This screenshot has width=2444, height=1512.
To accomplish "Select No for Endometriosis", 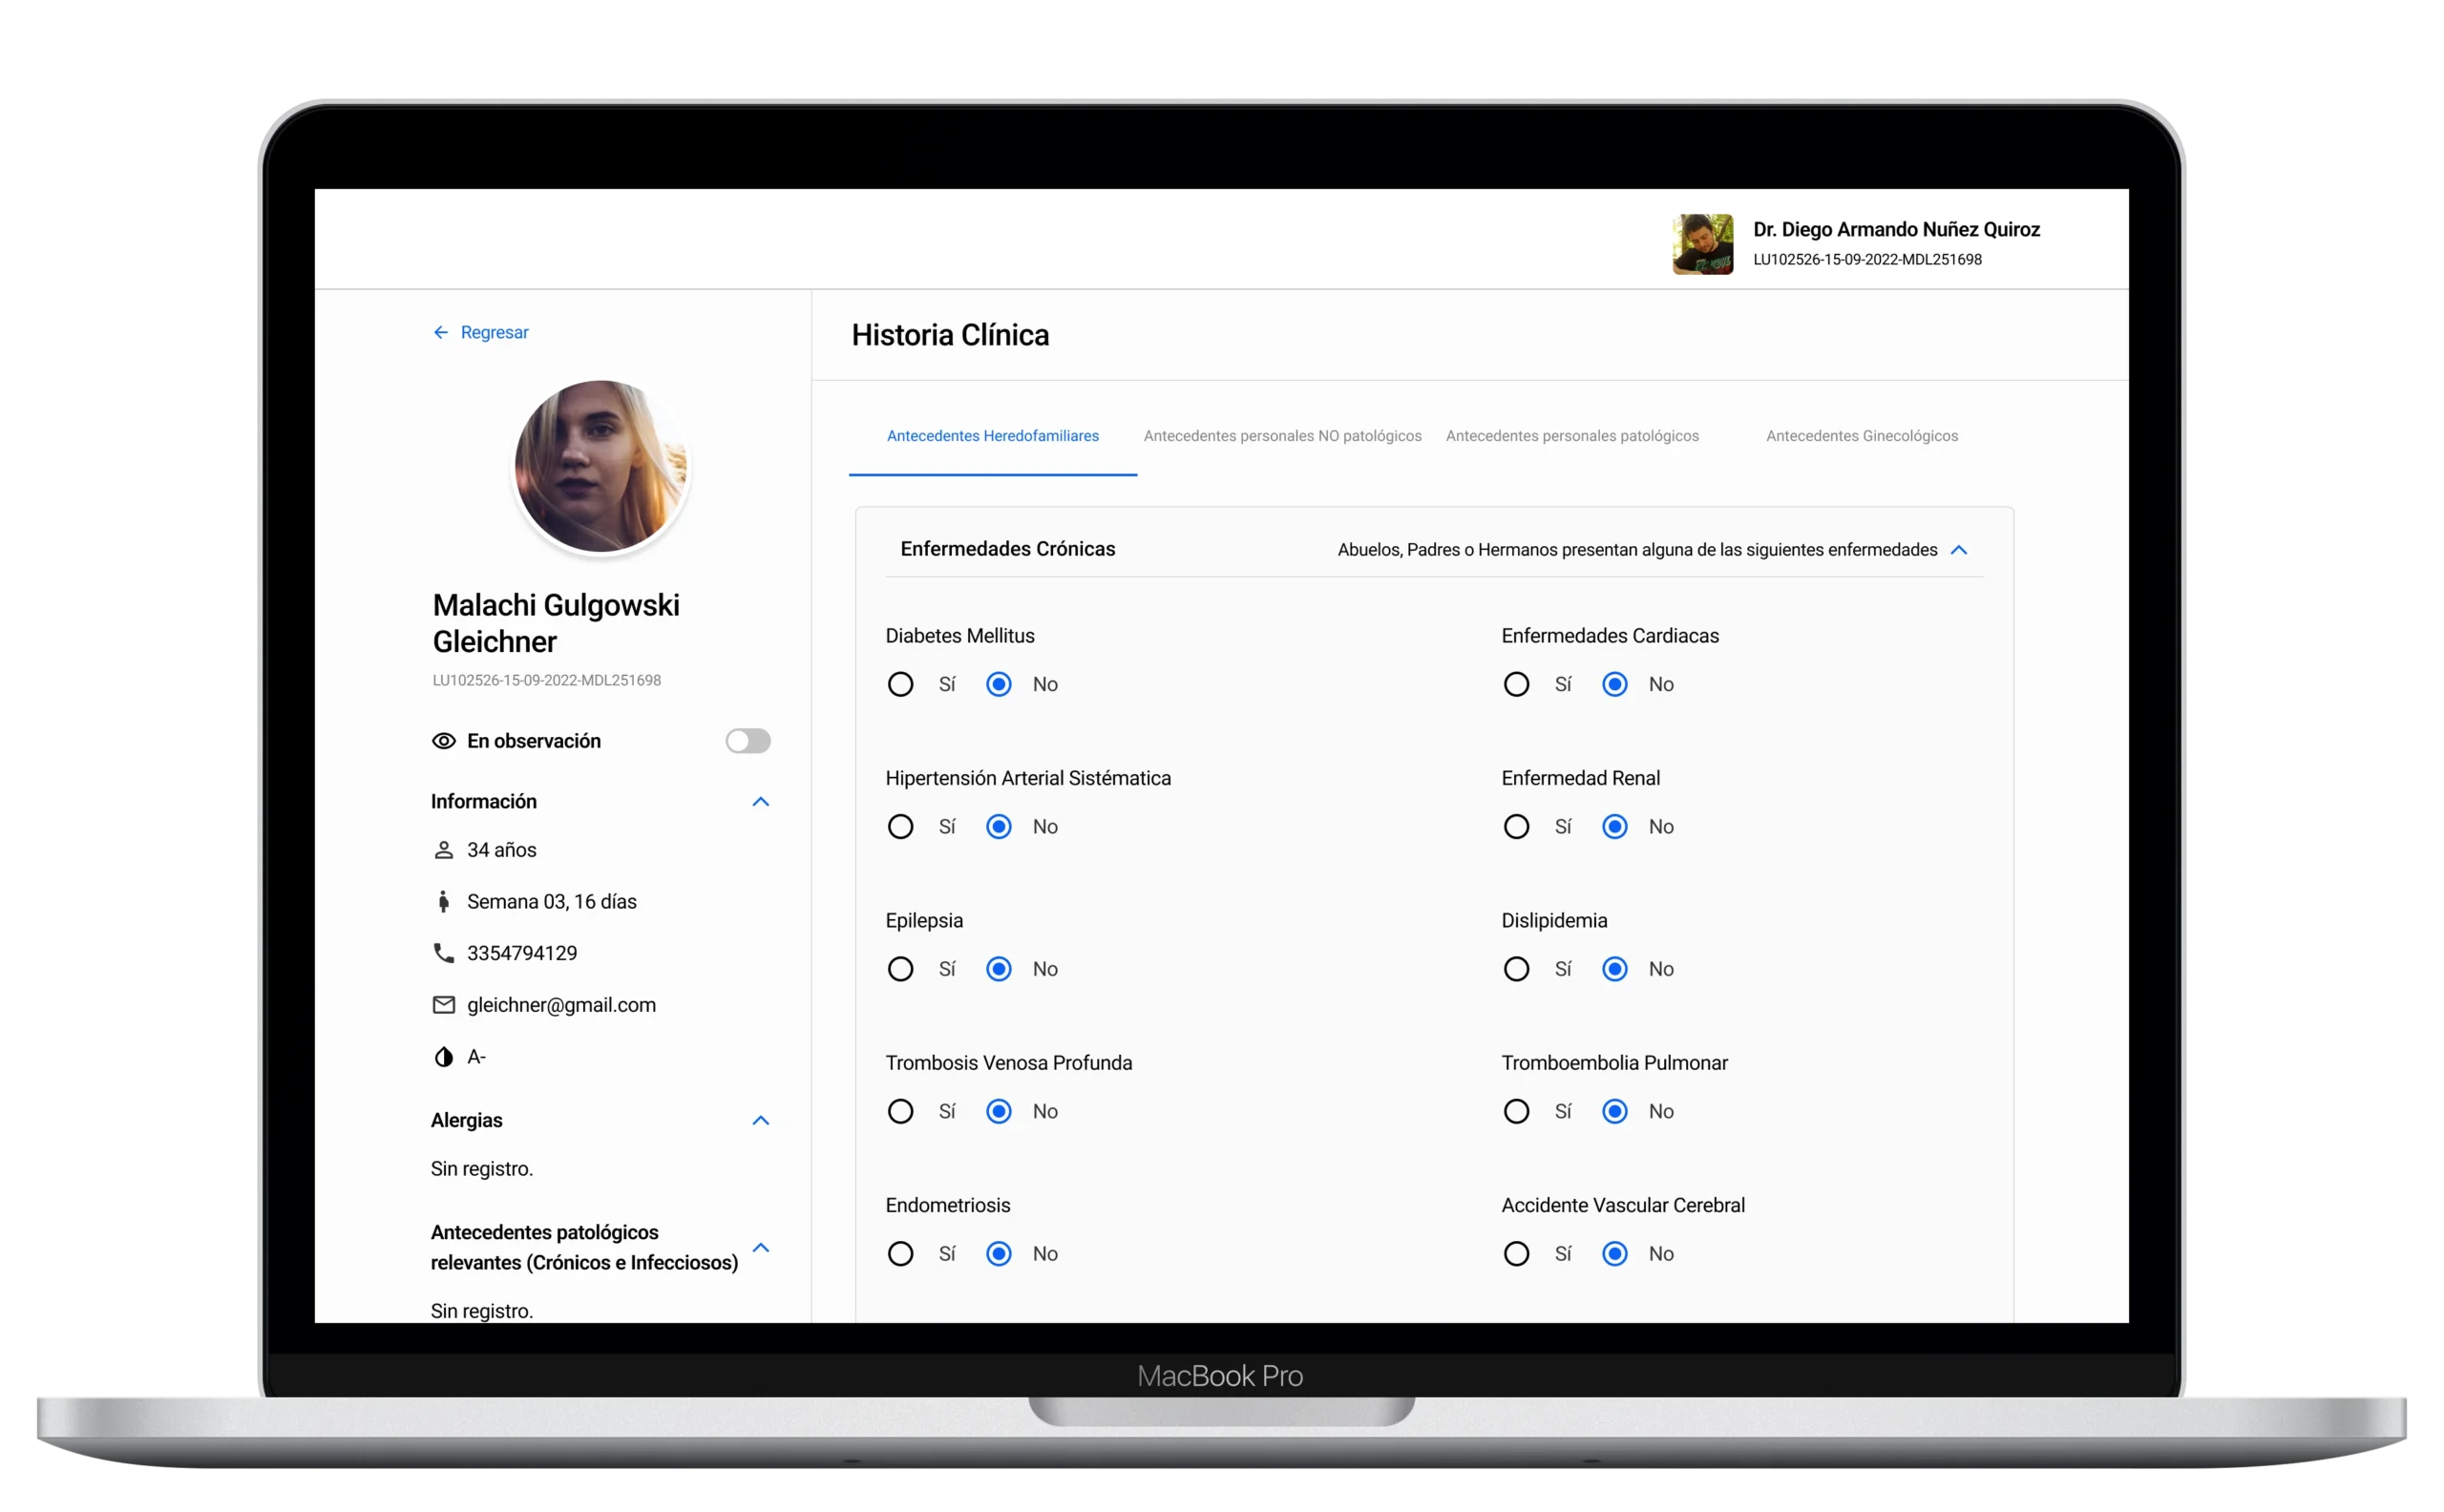I will click(998, 1253).
